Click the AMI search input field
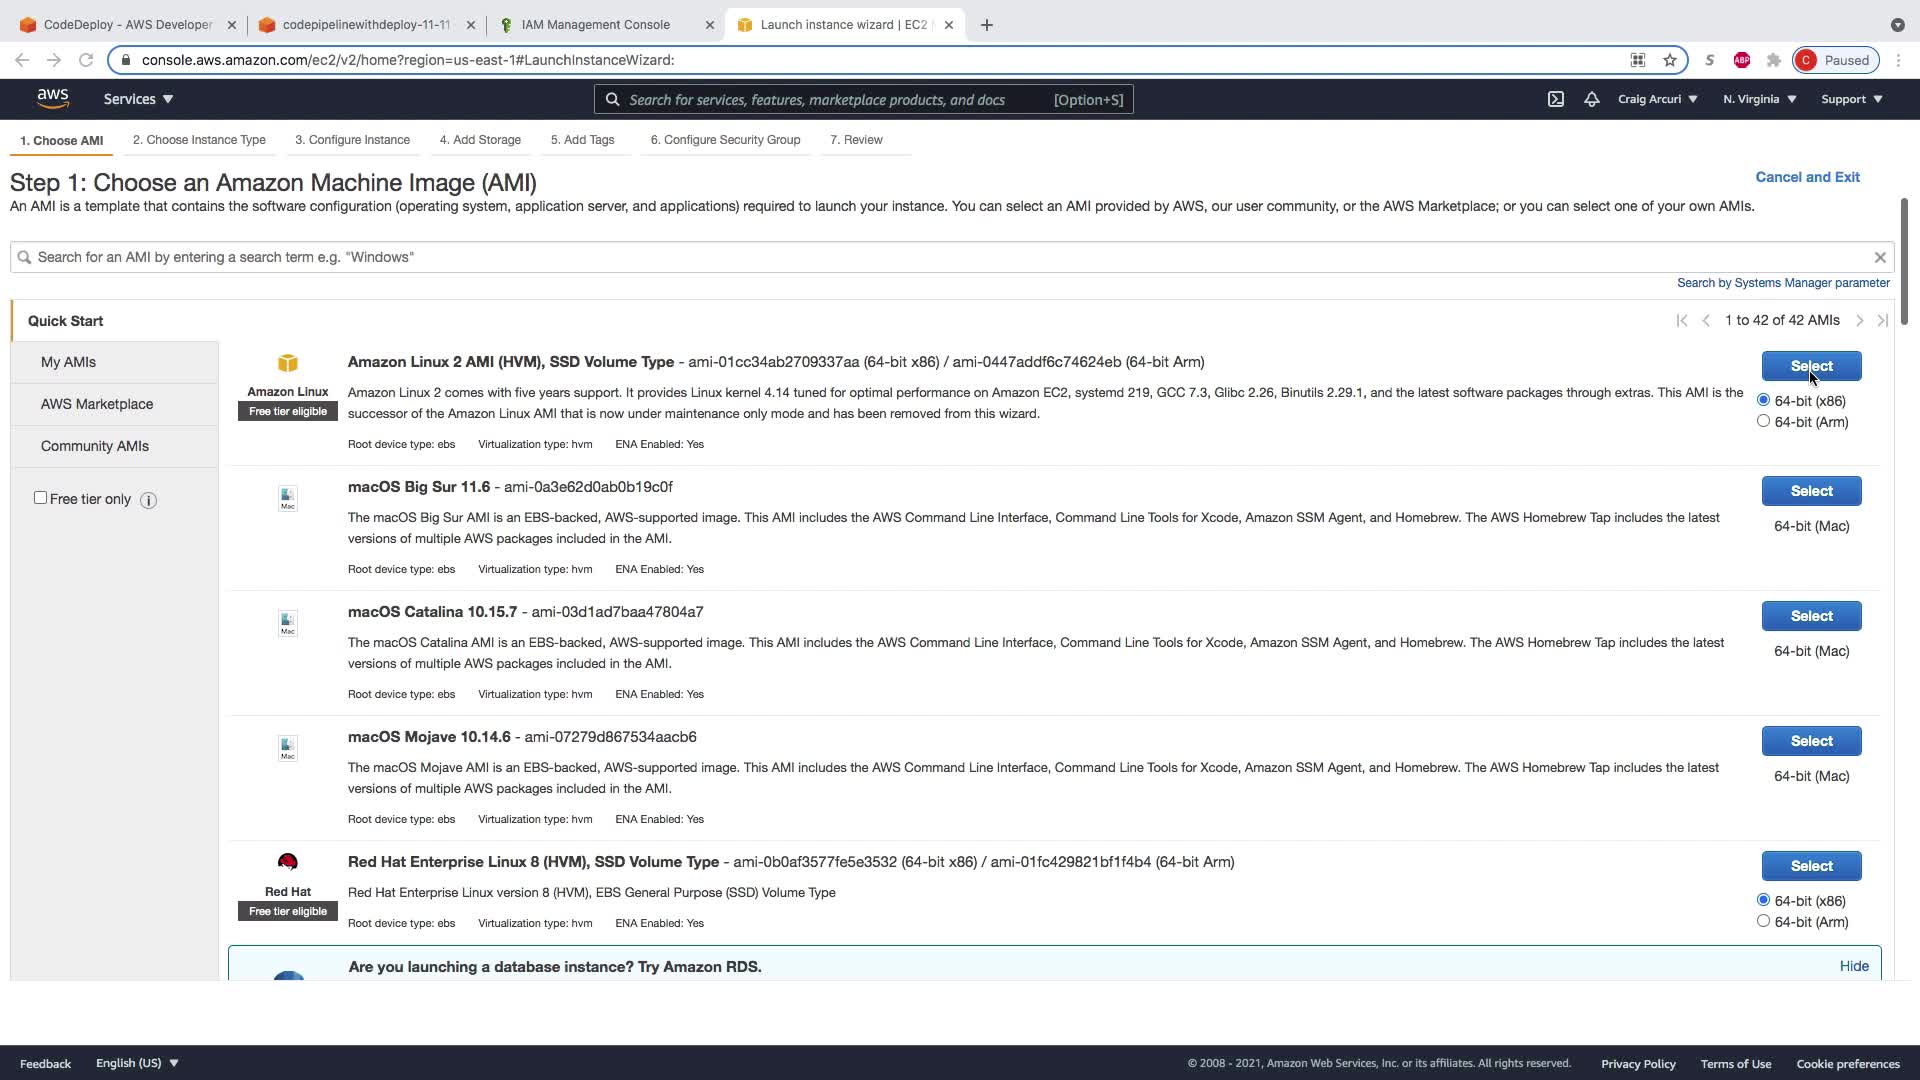The image size is (1920, 1080). tap(940, 257)
